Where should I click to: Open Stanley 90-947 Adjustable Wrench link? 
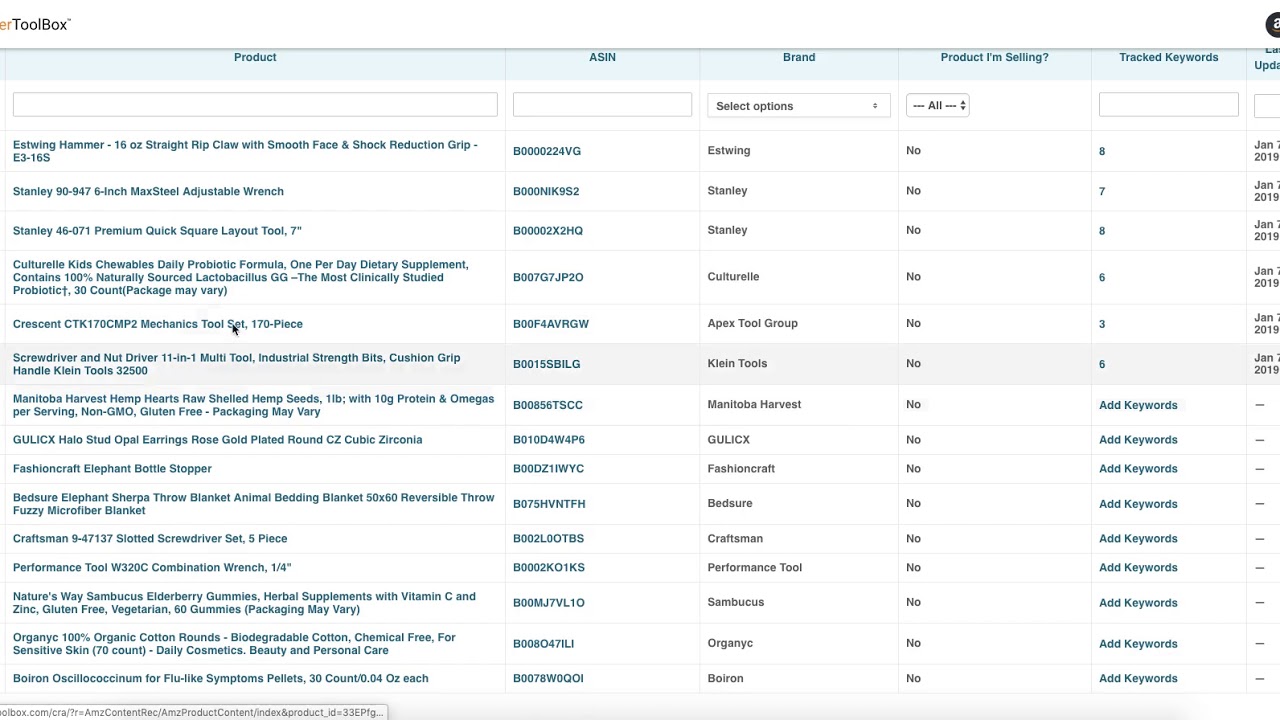pos(148,191)
